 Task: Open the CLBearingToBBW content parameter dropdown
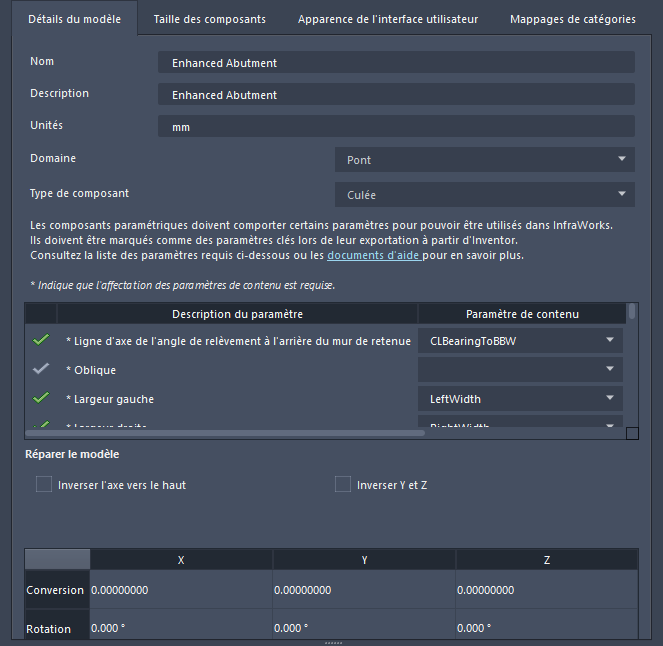[520, 341]
